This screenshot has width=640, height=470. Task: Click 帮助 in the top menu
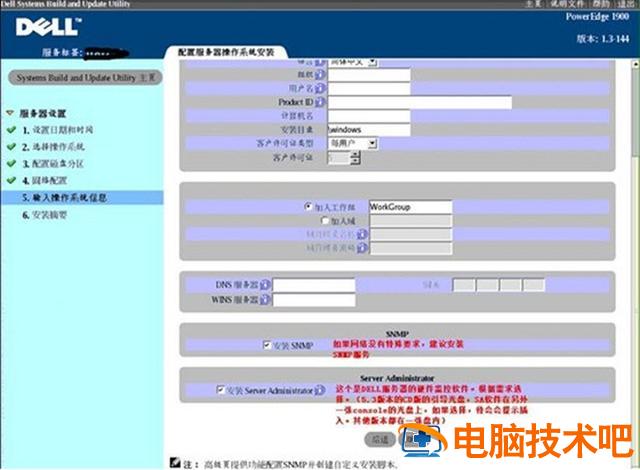click(601, 4)
